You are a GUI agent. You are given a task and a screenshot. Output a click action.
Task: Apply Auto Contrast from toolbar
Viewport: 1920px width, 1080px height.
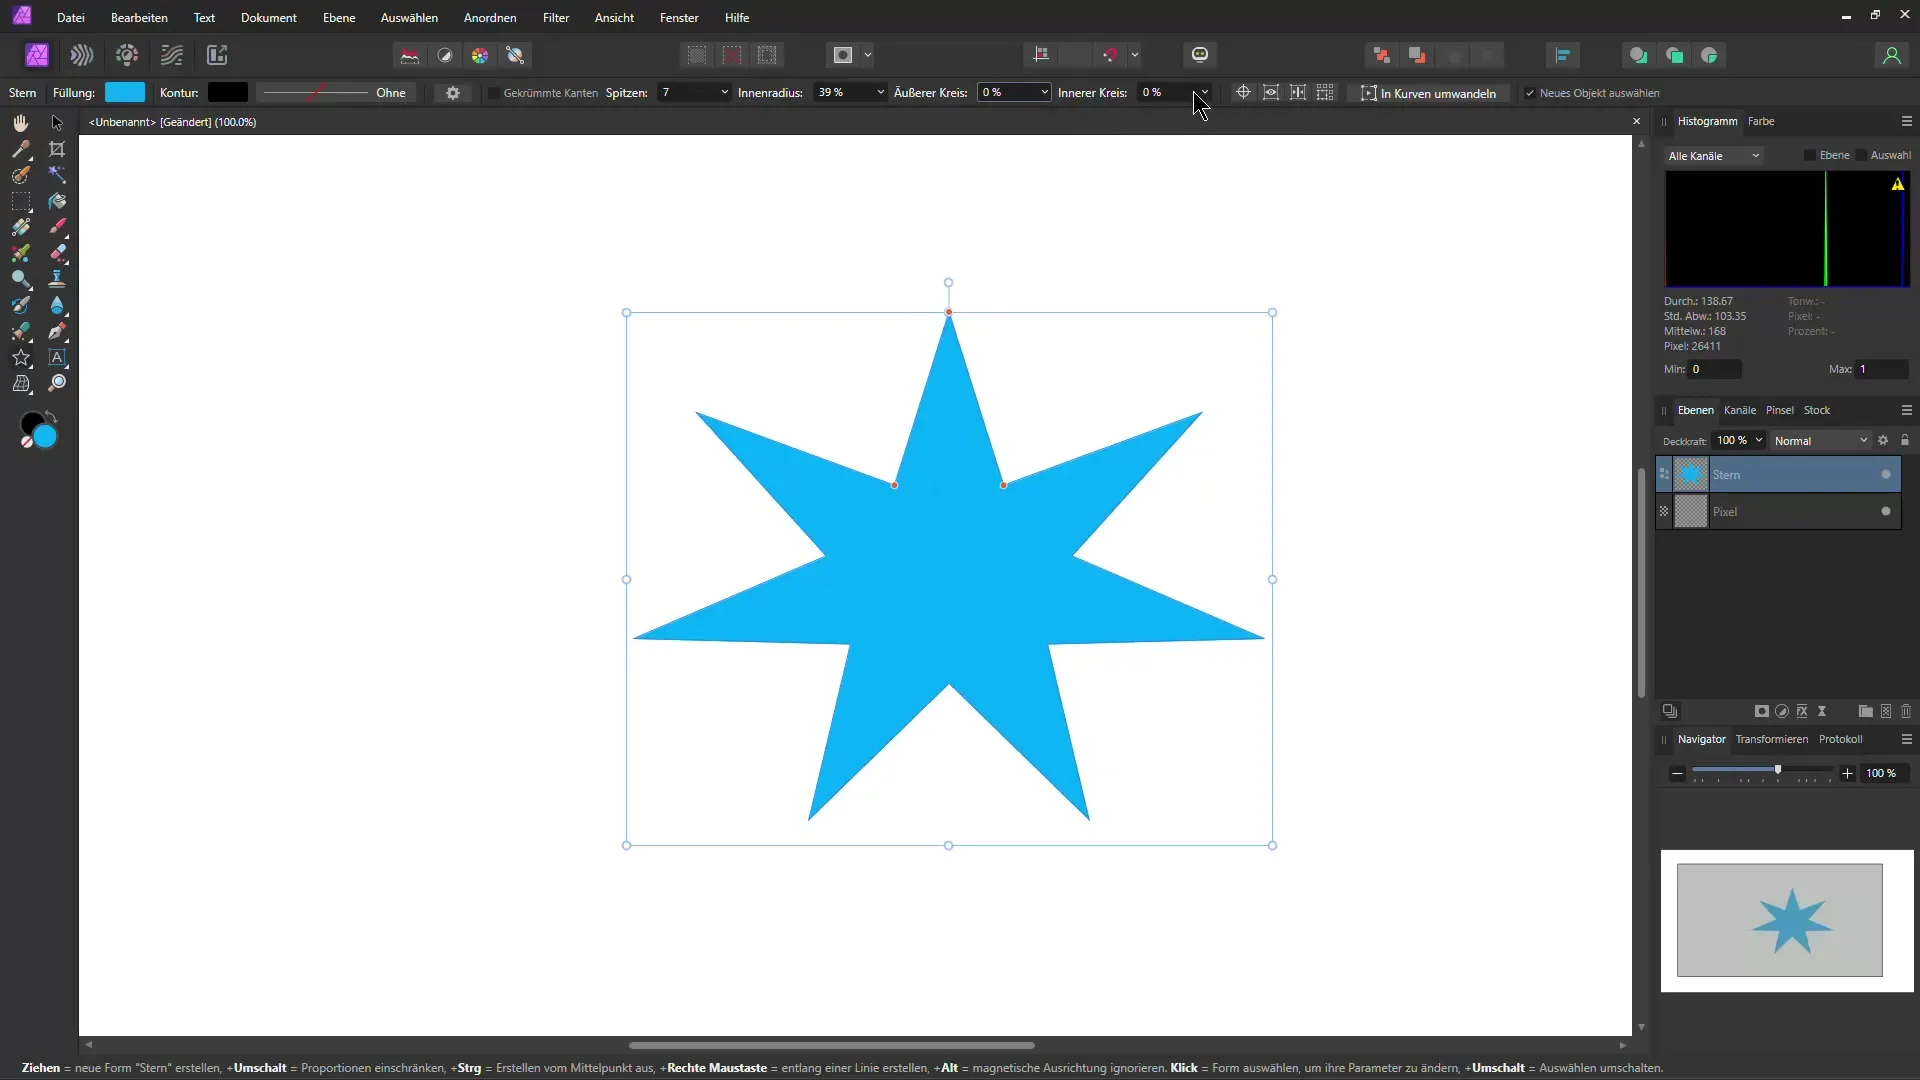(x=445, y=55)
